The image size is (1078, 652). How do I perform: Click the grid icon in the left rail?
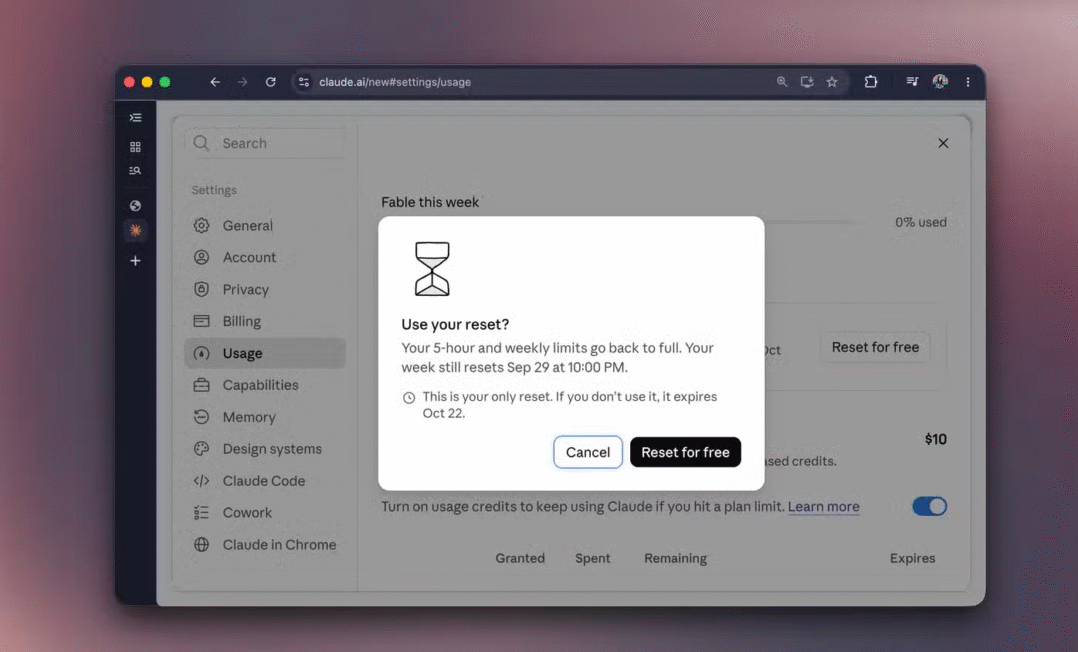pyautogui.click(x=135, y=147)
